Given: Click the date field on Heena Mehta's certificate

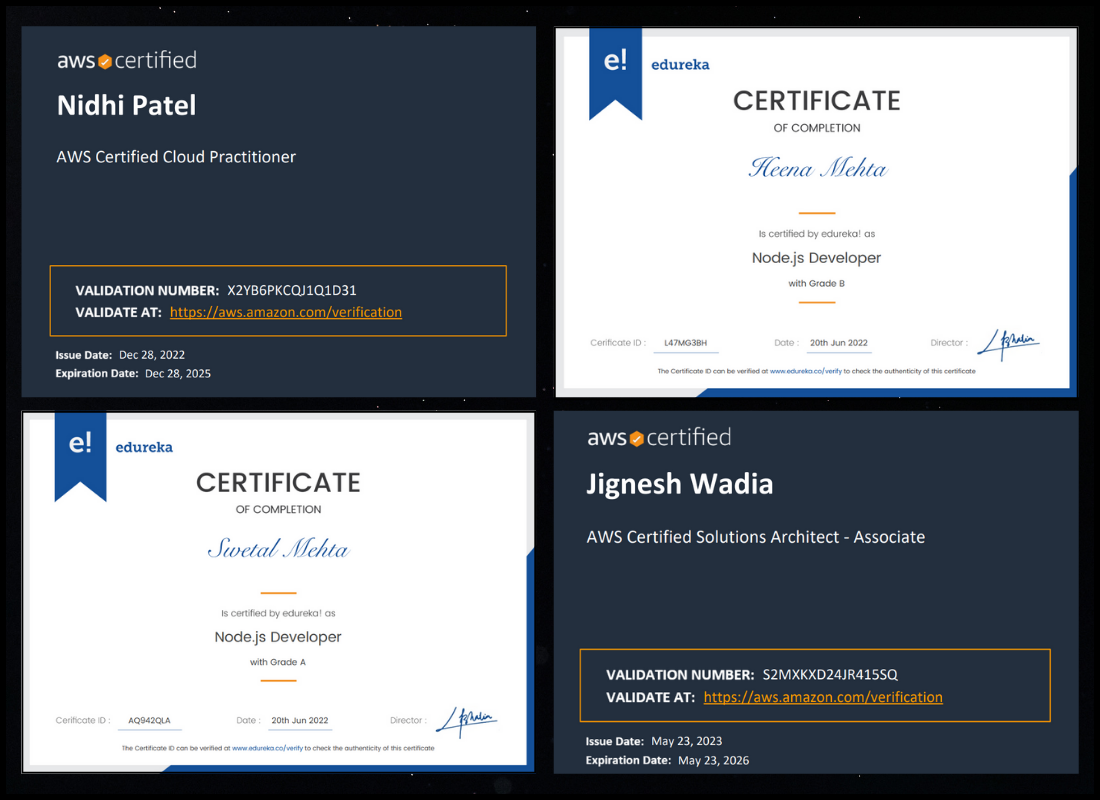Looking at the screenshot, I should coord(838,343).
